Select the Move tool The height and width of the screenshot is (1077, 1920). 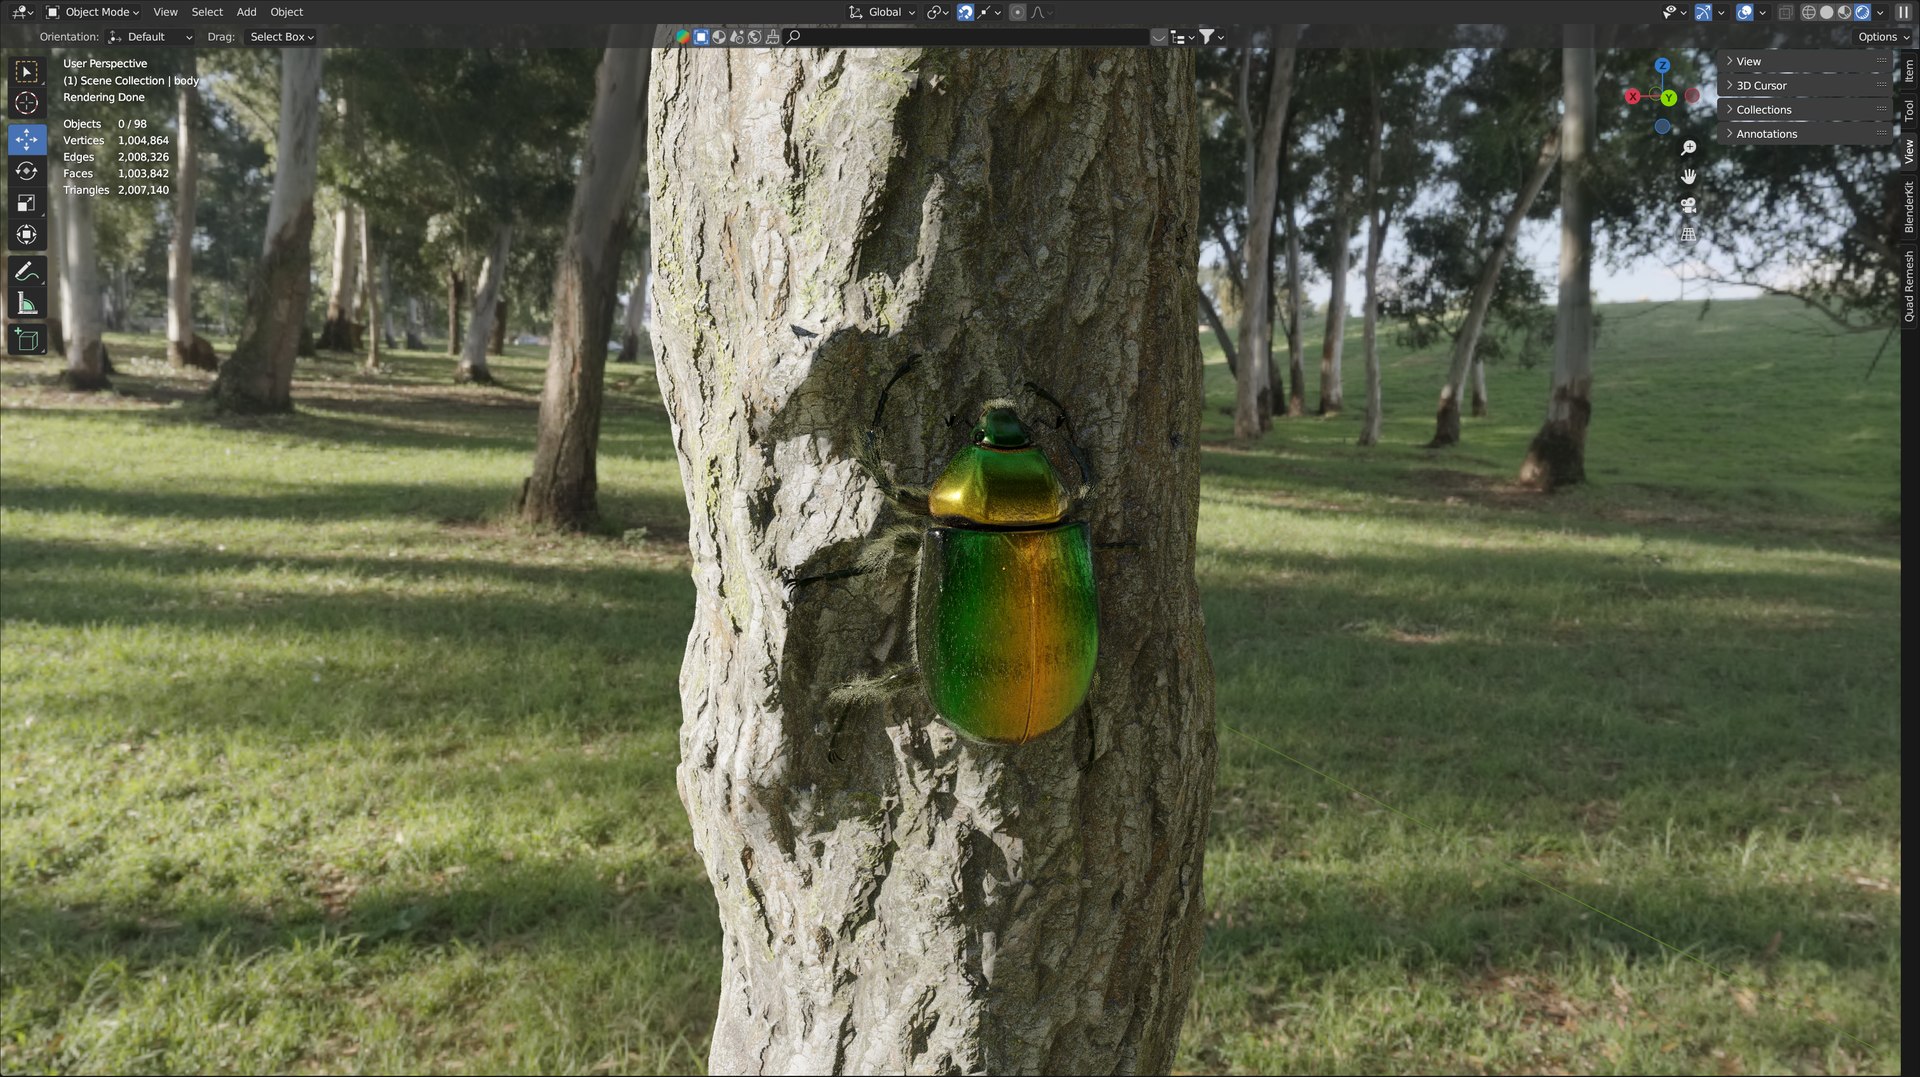(27, 139)
